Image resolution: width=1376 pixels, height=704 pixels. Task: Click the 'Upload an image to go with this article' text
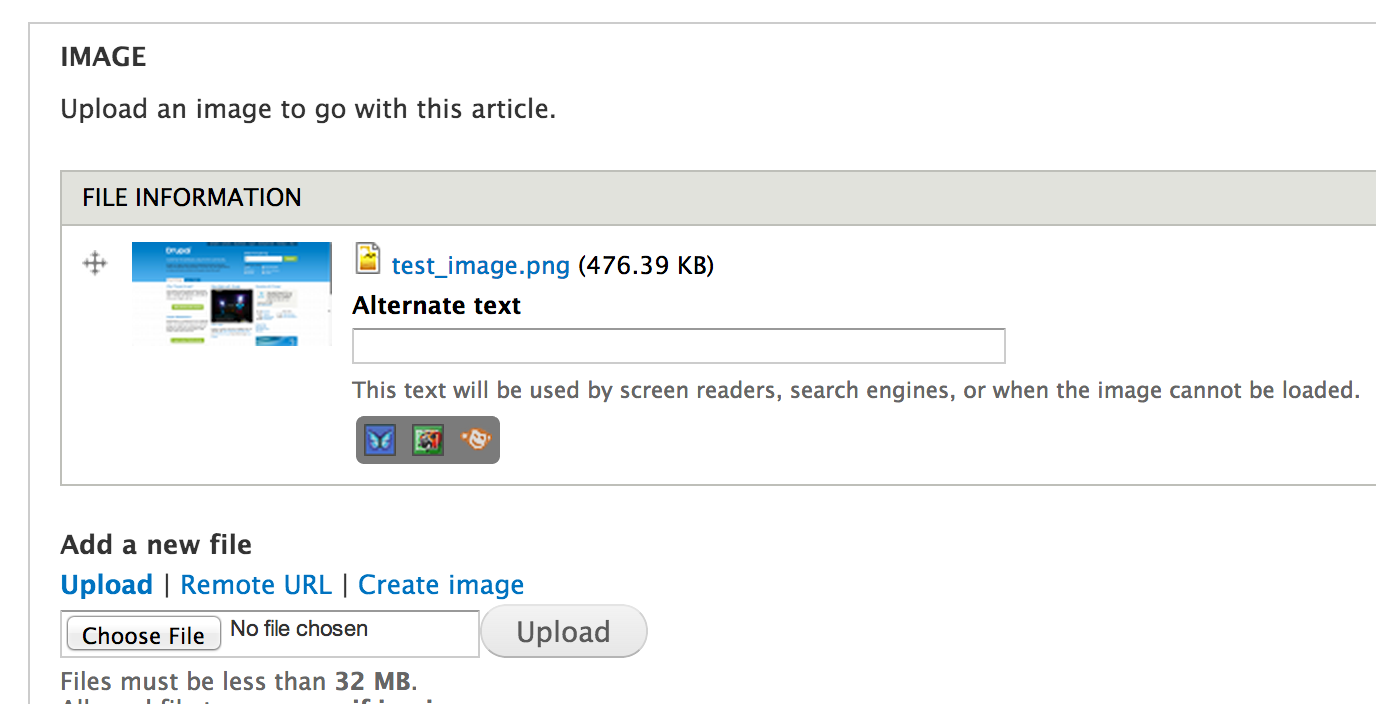click(x=308, y=109)
